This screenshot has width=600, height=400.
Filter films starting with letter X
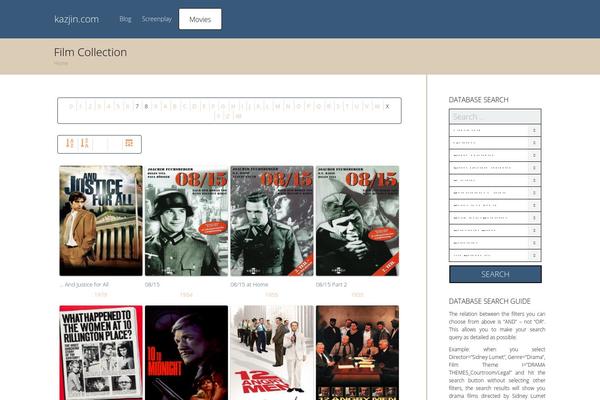pyautogui.click(x=387, y=106)
